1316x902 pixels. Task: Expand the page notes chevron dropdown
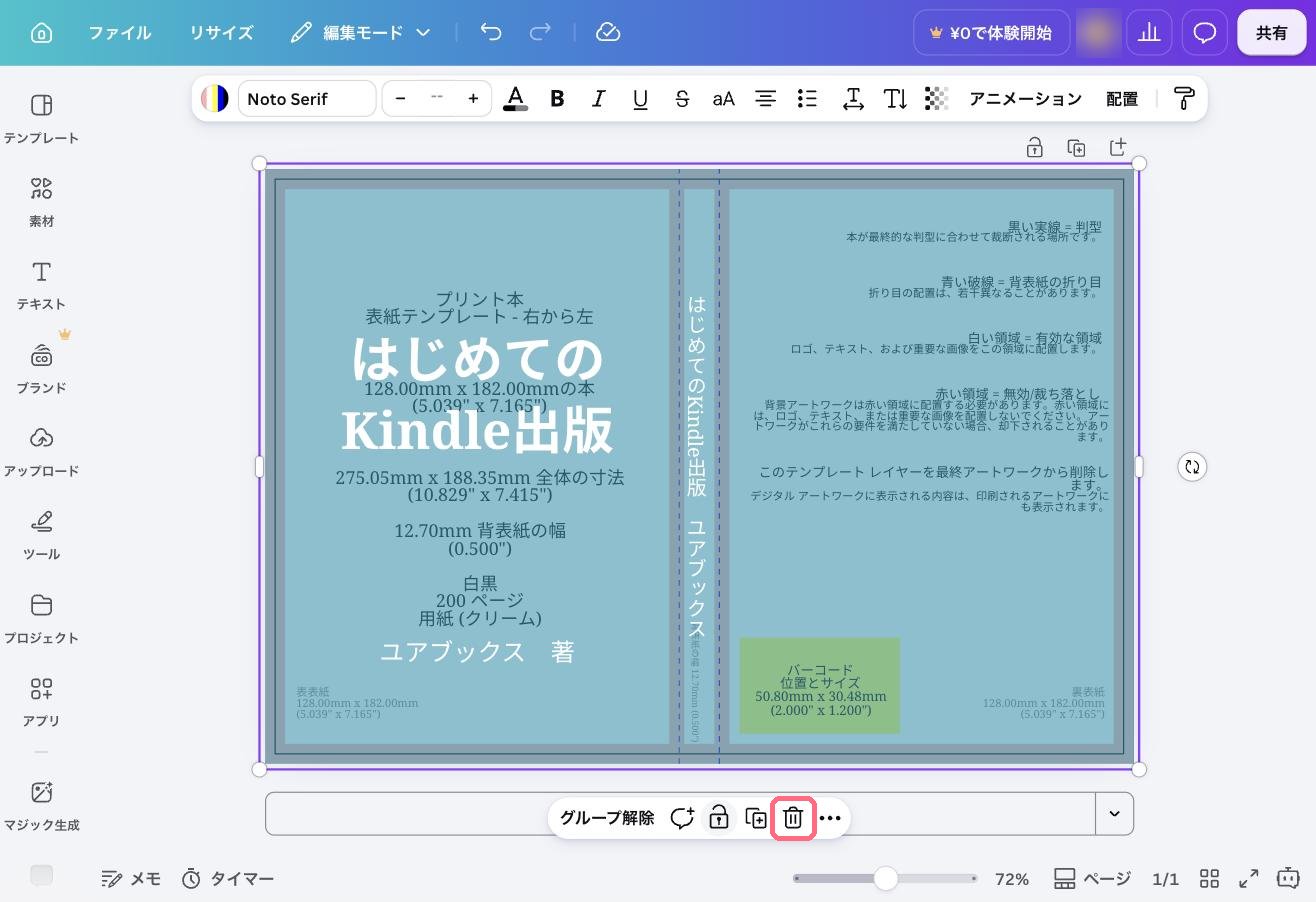coord(1114,814)
